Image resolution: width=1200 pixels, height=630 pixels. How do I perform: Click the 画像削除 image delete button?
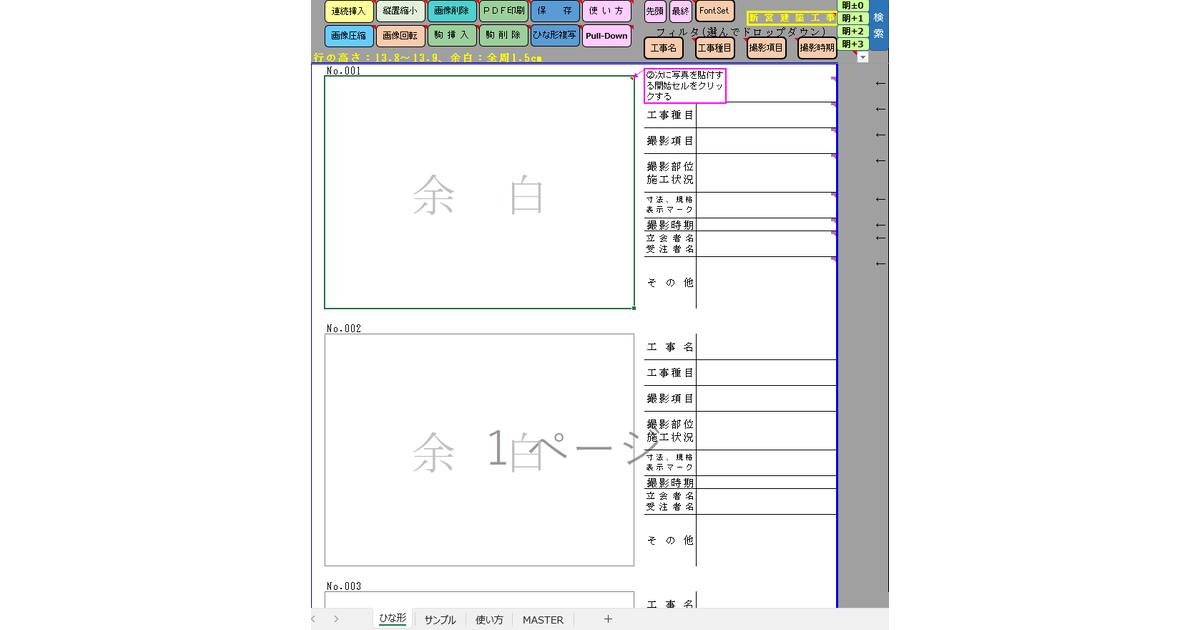(452, 11)
